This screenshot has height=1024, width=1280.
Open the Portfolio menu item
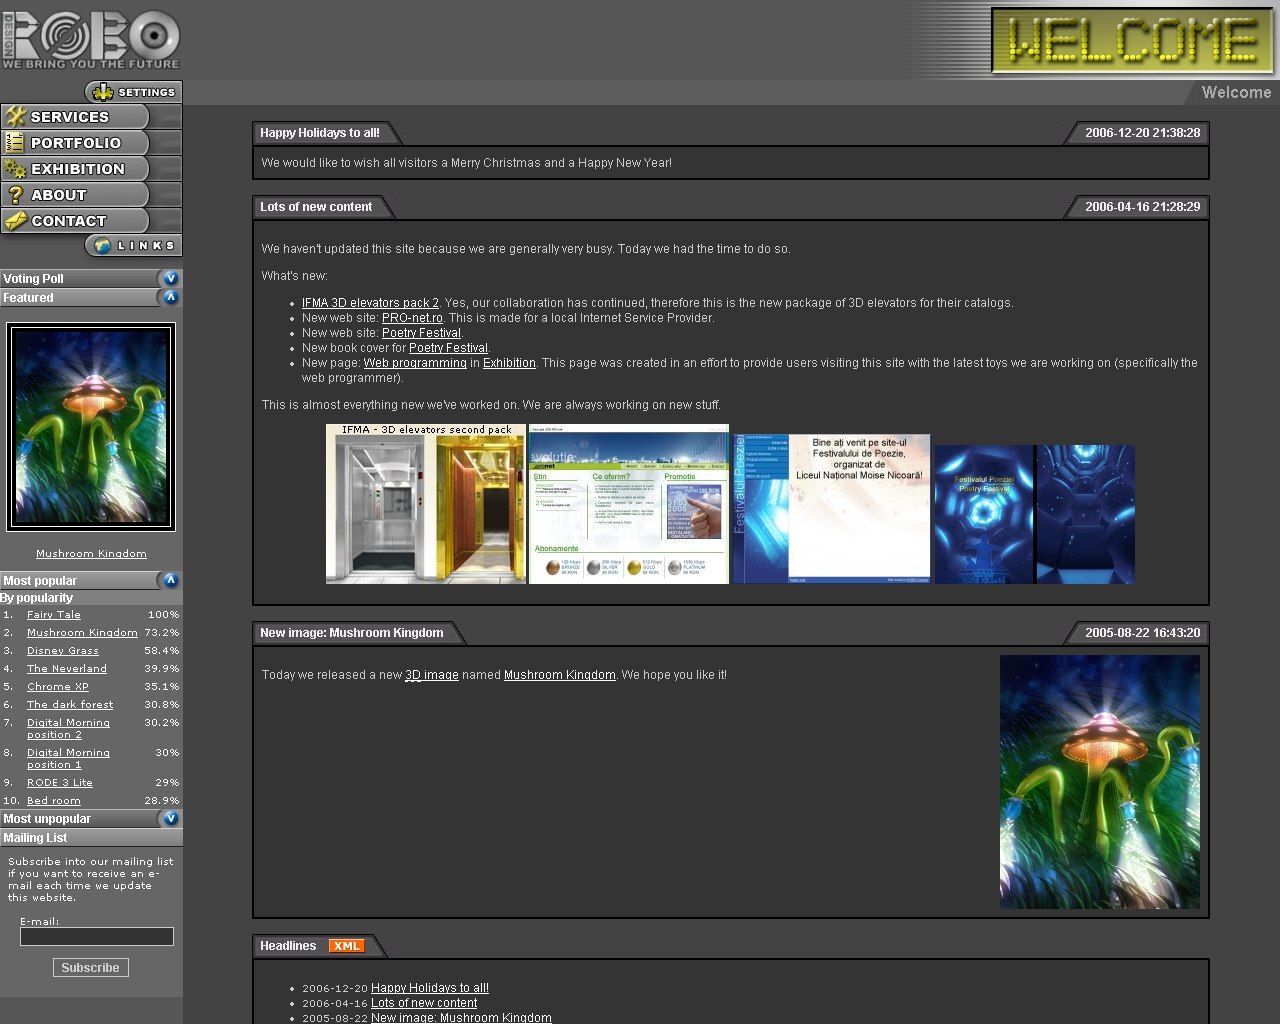pos(76,143)
